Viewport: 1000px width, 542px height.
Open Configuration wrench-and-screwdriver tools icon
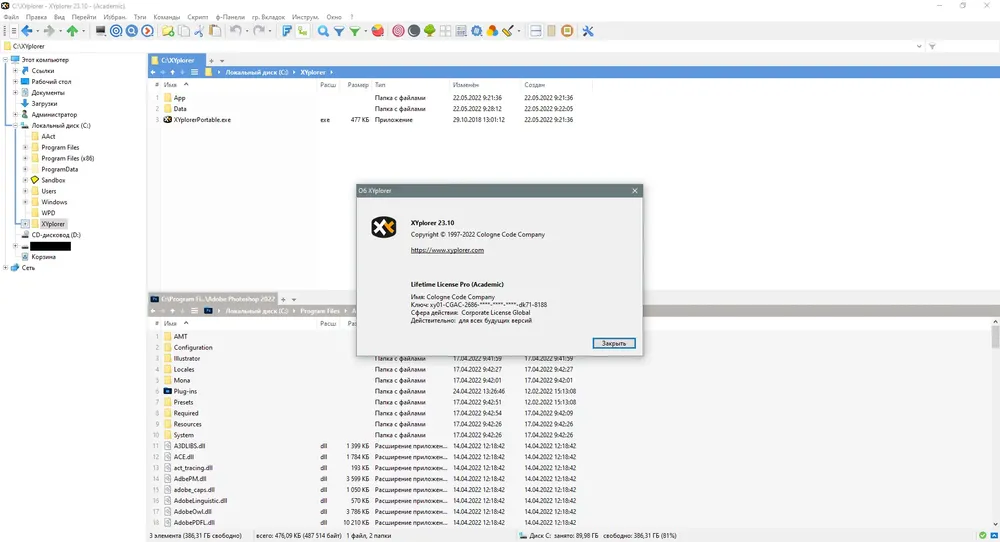click(587, 31)
